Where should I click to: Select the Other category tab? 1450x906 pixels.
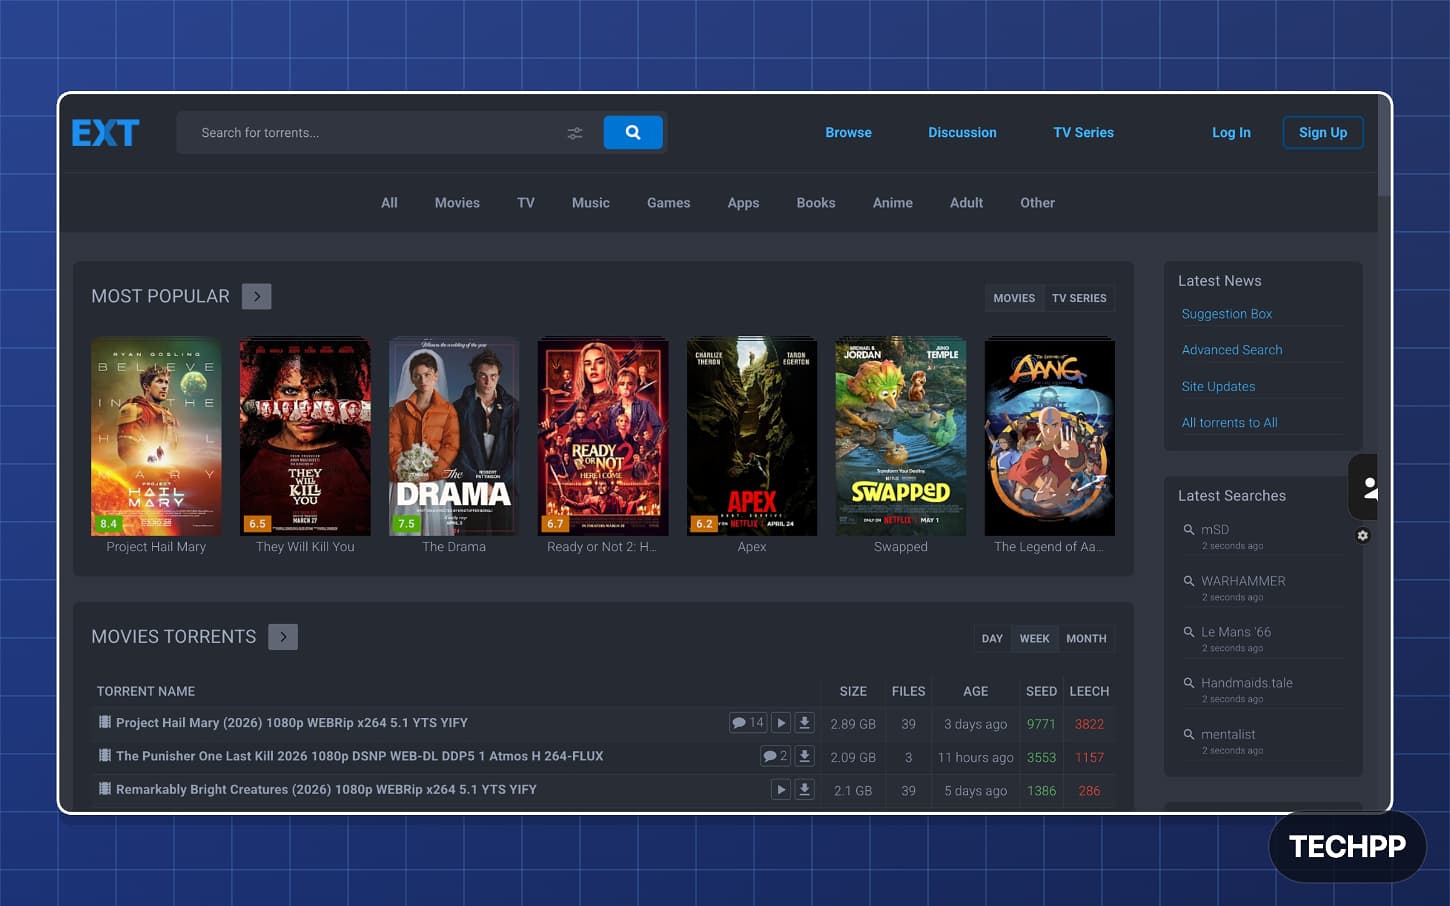[1037, 202]
